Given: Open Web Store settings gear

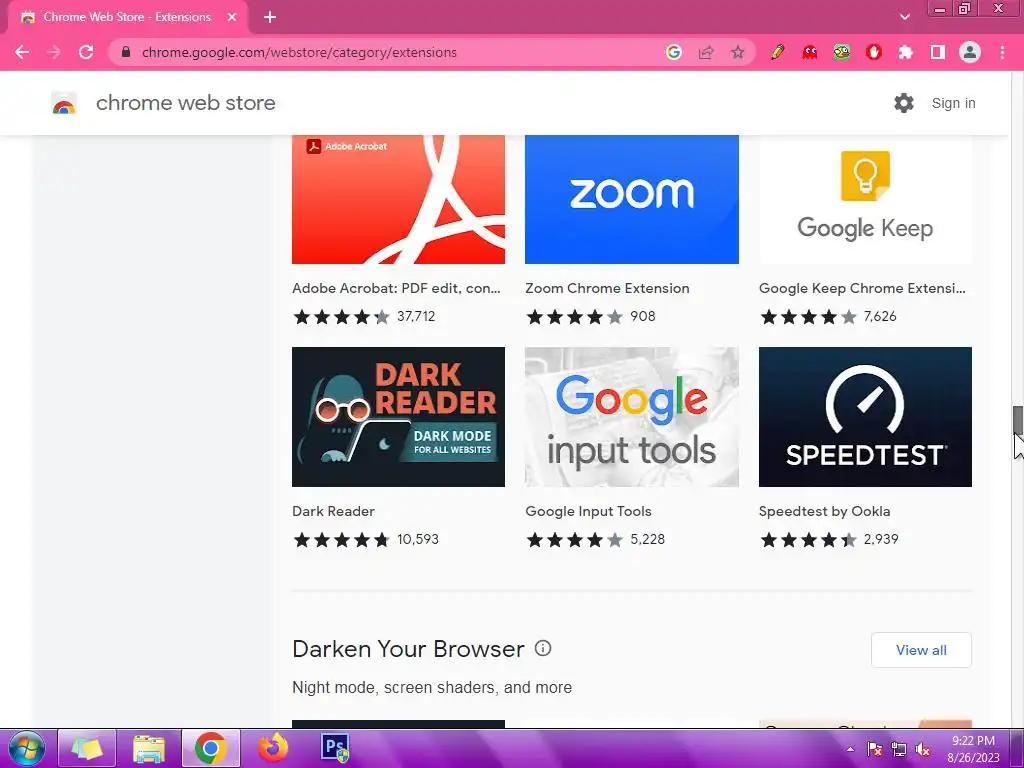Looking at the screenshot, I should click(x=904, y=103).
